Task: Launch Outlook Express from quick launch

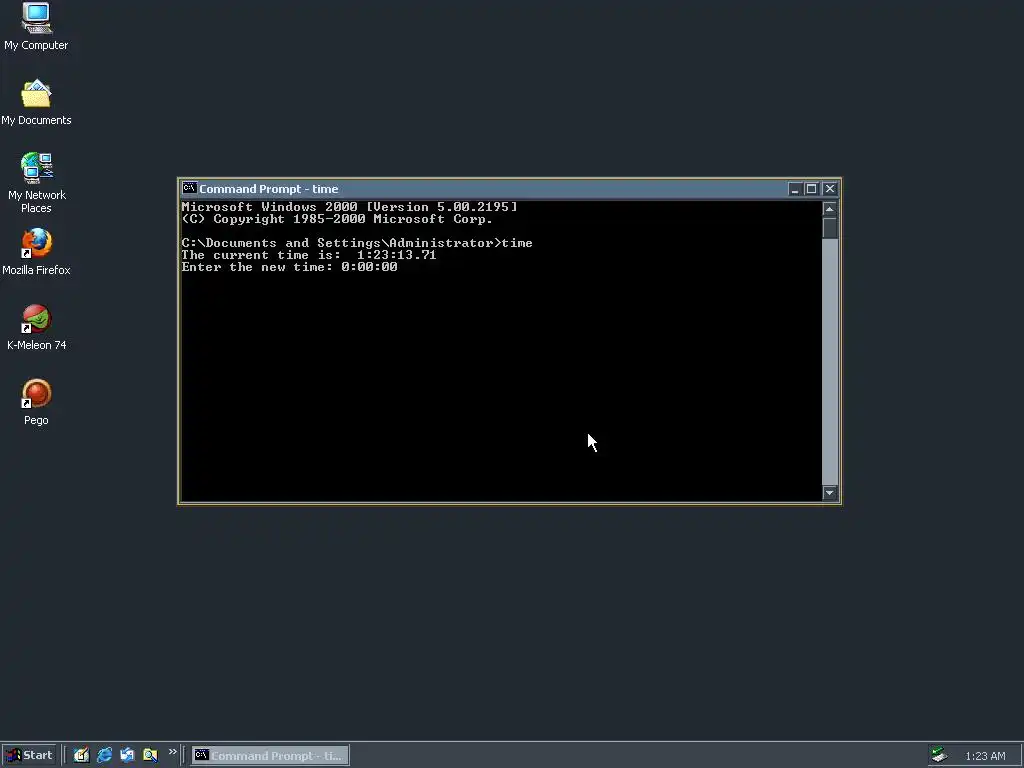Action: pyautogui.click(x=127, y=756)
